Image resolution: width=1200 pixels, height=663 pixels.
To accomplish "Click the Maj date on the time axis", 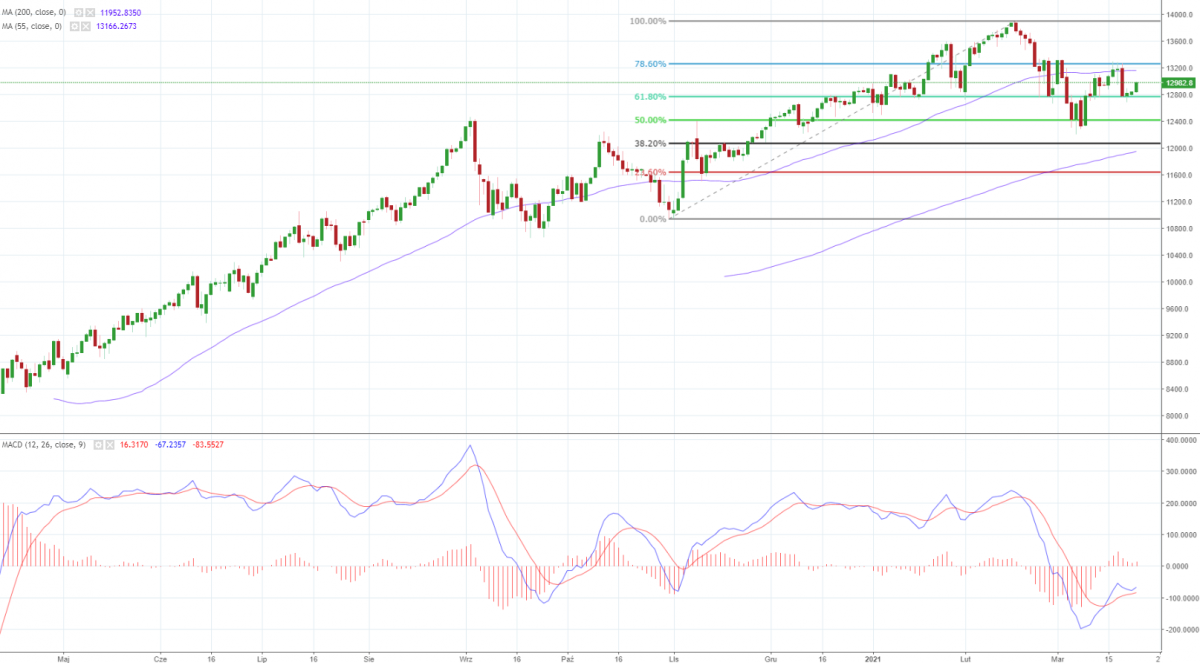I will [64, 660].
